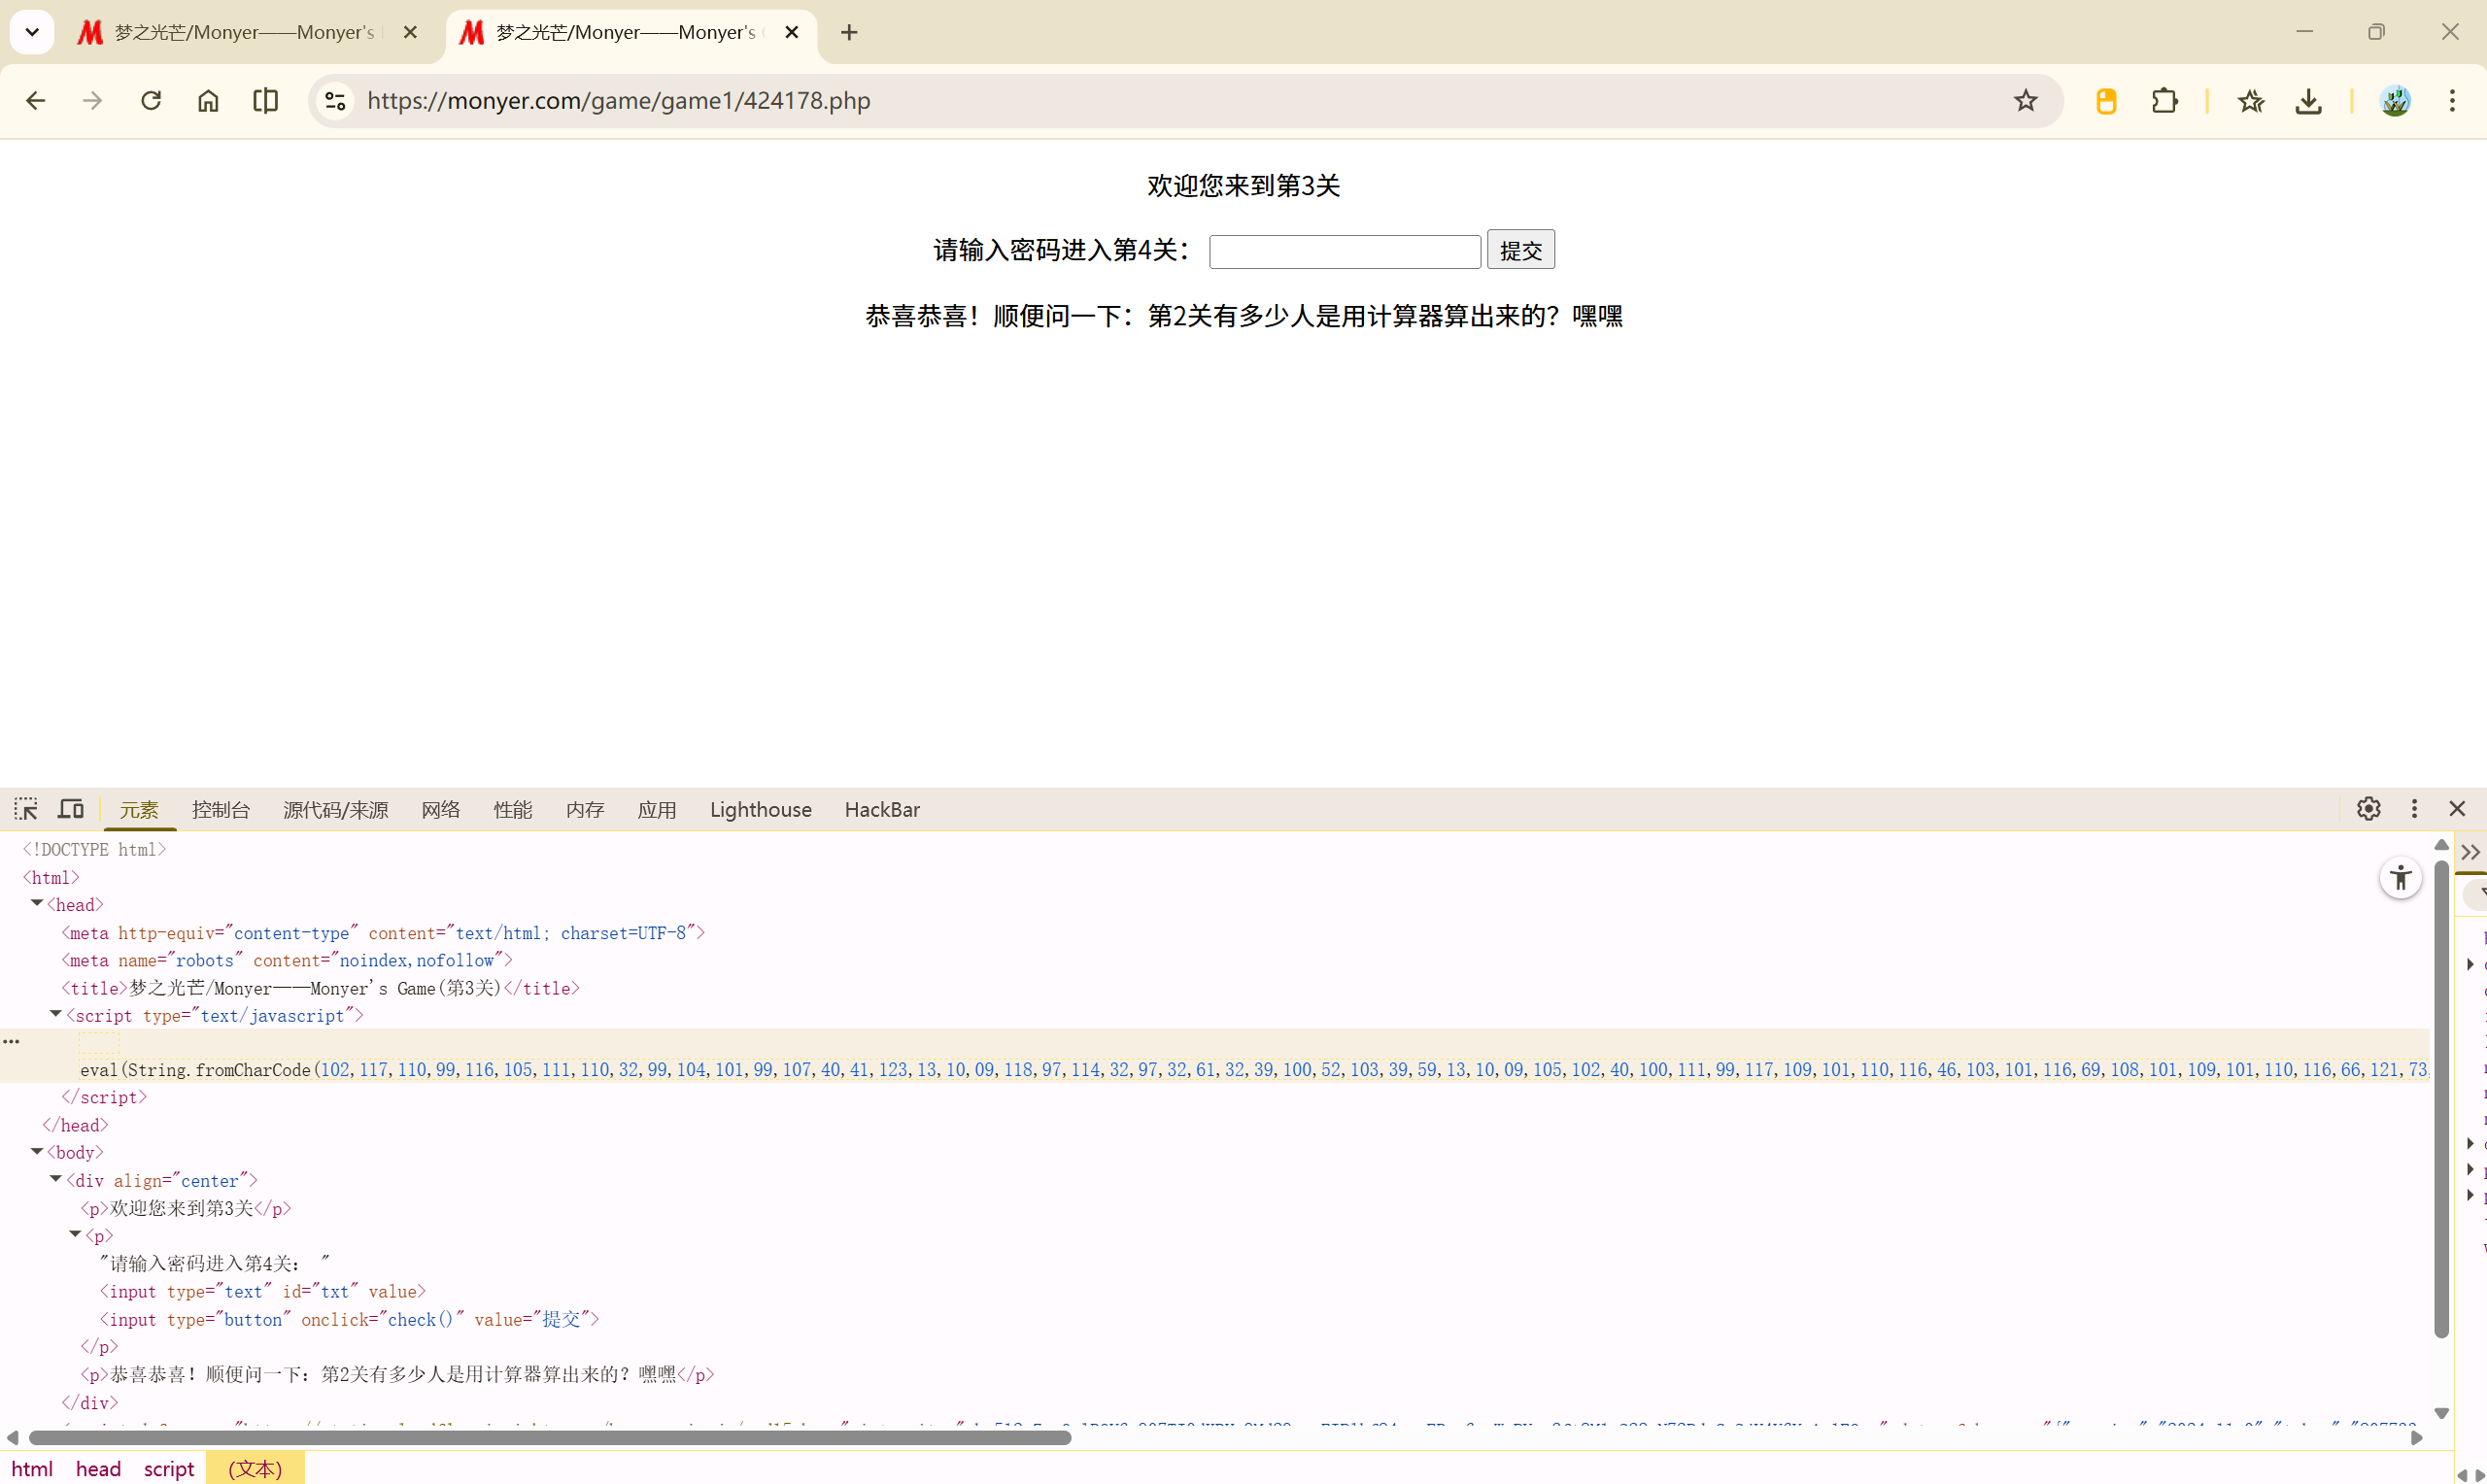Click the DevTools horizontal scrollbar

tap(550, 1437)
